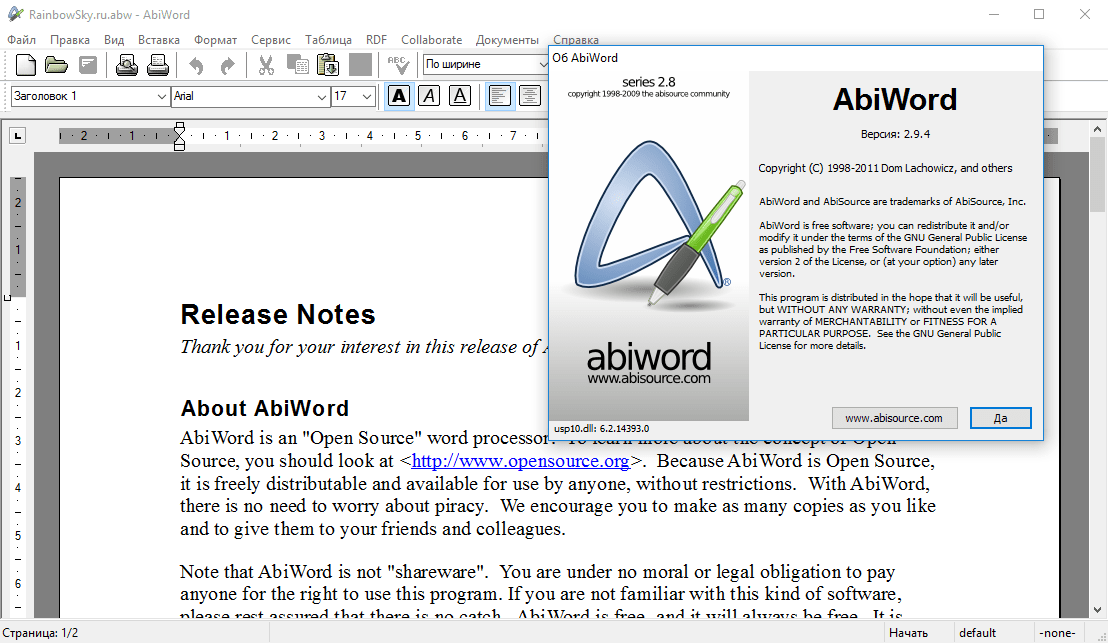Redo the last undone action
1108x643 pixels.
click(x=227, y=66)
